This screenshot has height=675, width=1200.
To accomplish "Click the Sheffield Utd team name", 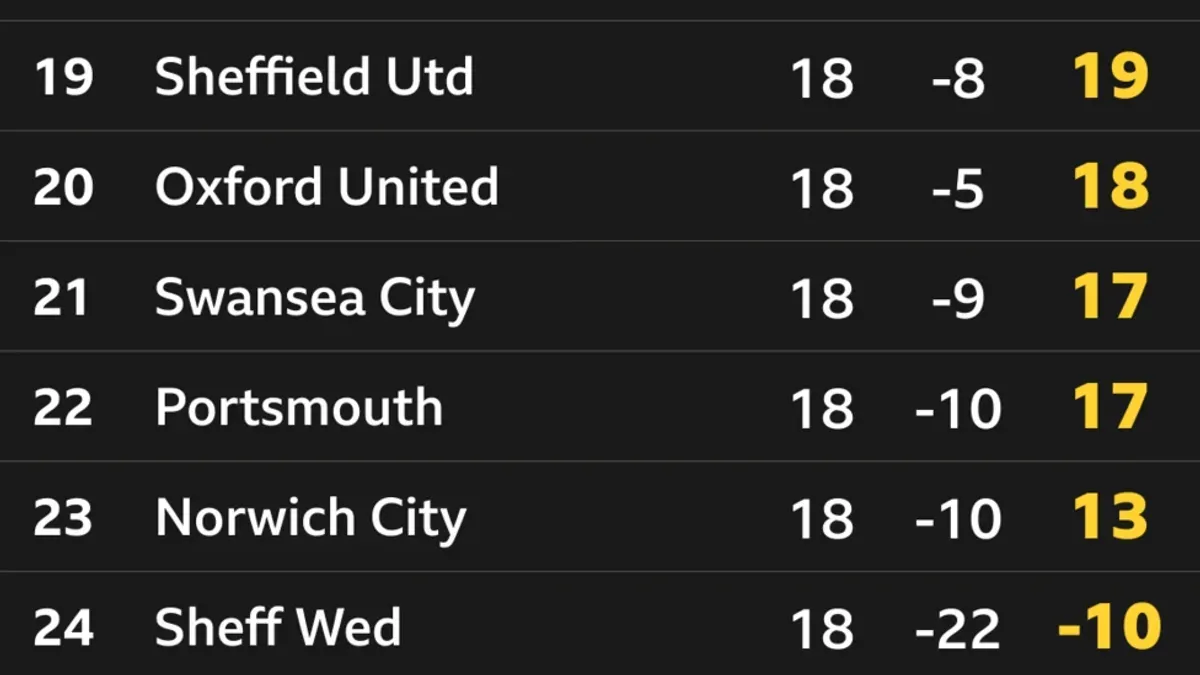I will pyautogui.click(x=314, y=77).
